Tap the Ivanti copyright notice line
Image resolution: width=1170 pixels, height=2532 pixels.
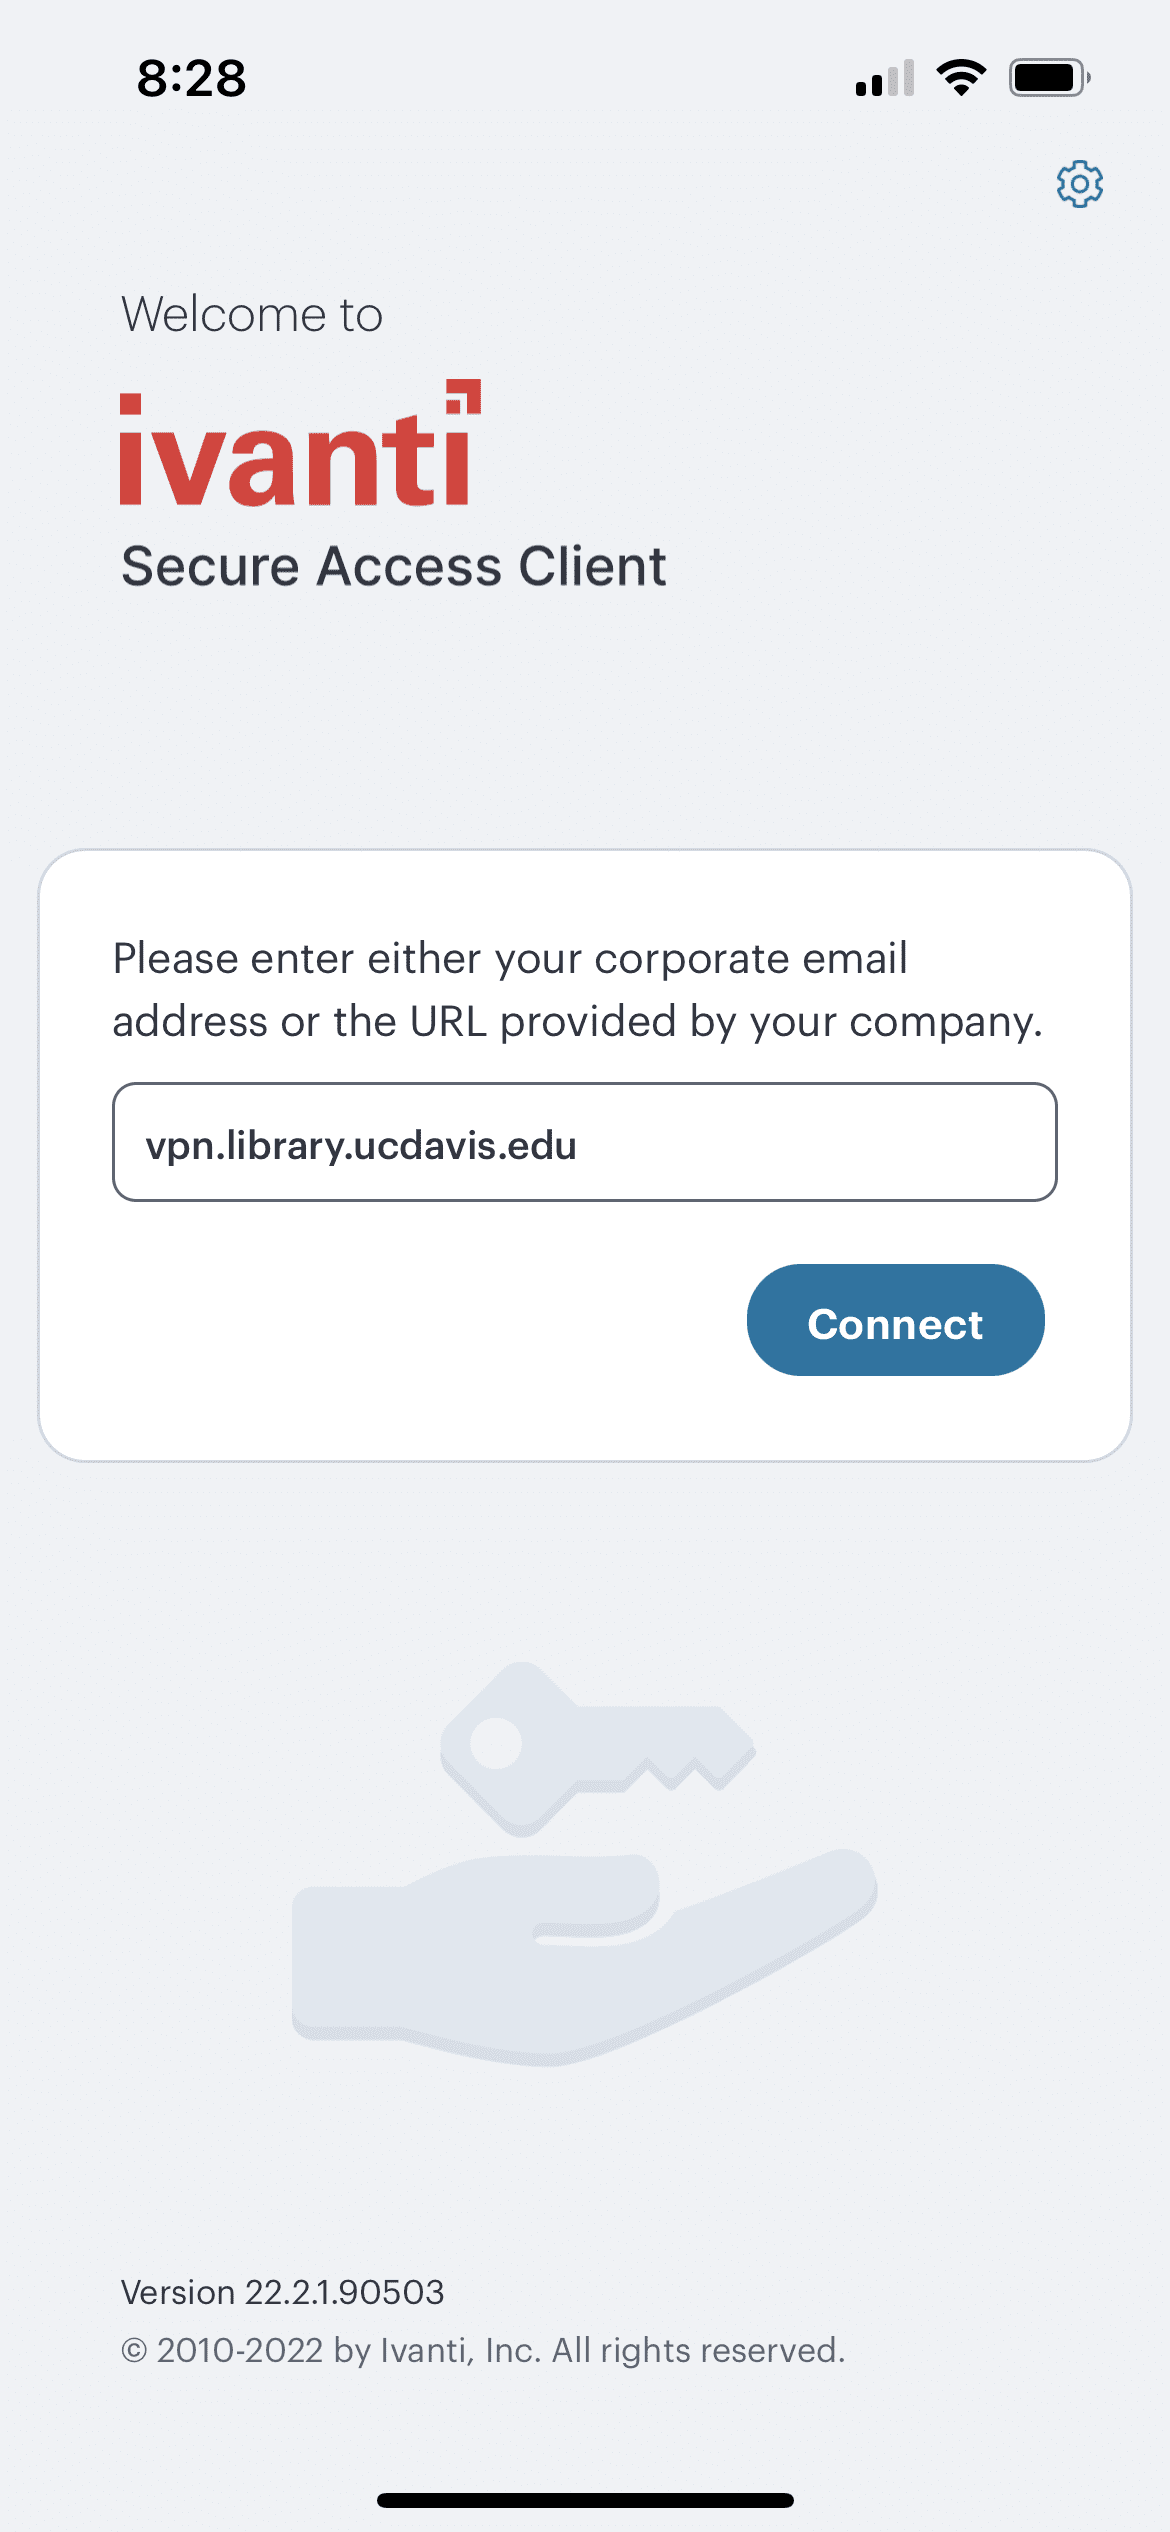pos(483,2350)
